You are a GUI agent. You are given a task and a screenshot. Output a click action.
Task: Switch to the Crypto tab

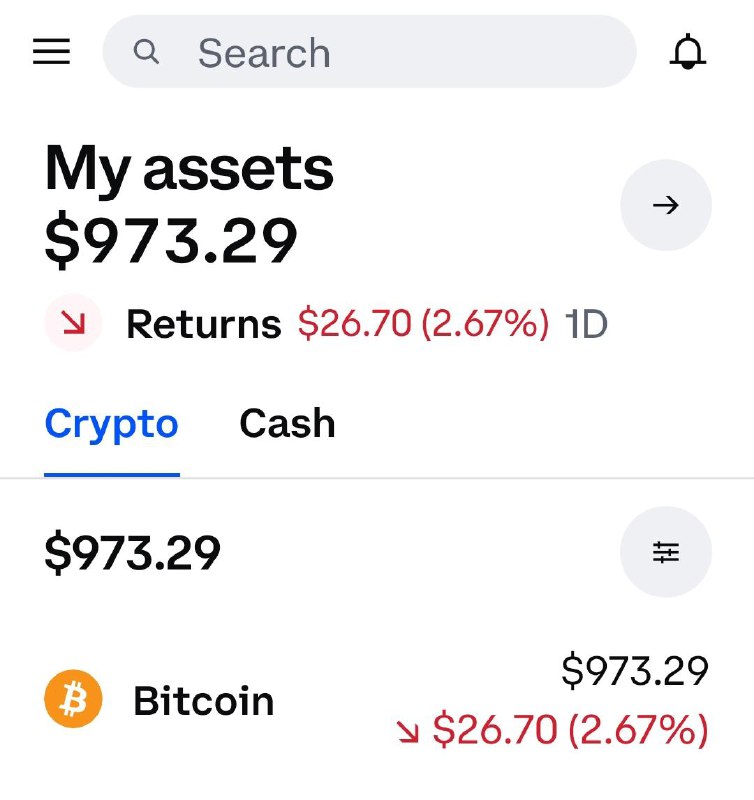click(112, 423)
